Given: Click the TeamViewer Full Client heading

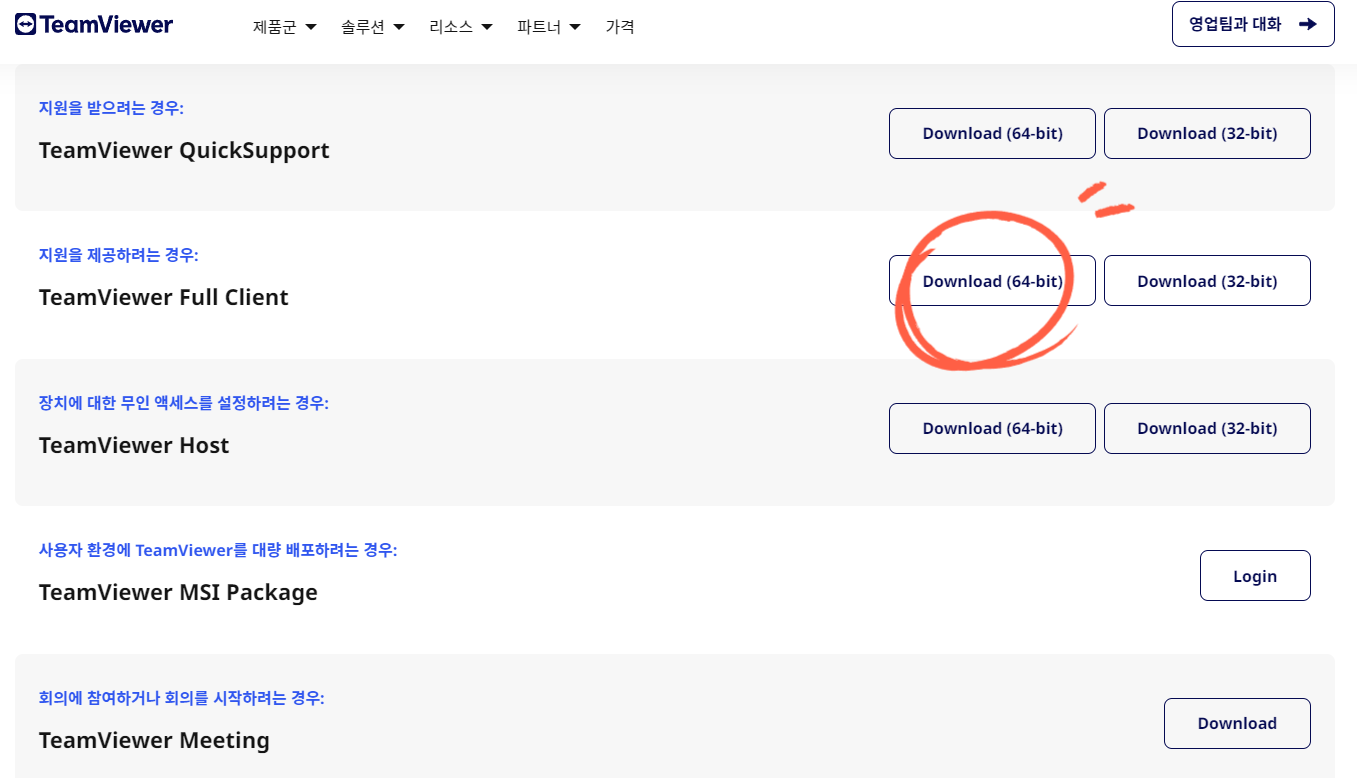Looking at the screenshot, I should 164,297.
